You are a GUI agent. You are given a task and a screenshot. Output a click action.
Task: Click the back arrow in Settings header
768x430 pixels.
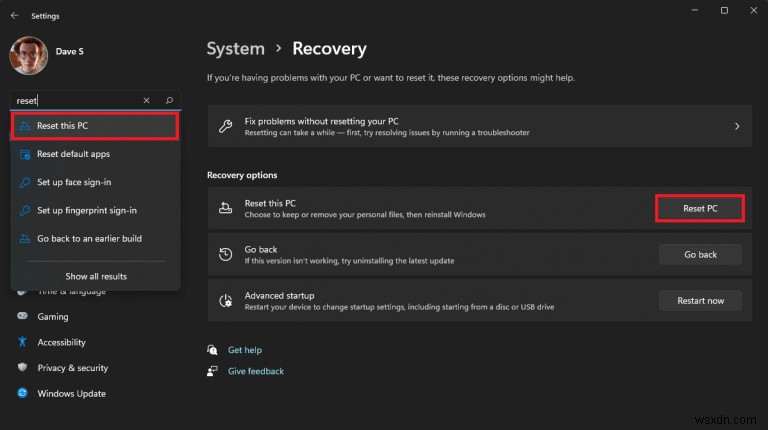click(x=15, y=16)
